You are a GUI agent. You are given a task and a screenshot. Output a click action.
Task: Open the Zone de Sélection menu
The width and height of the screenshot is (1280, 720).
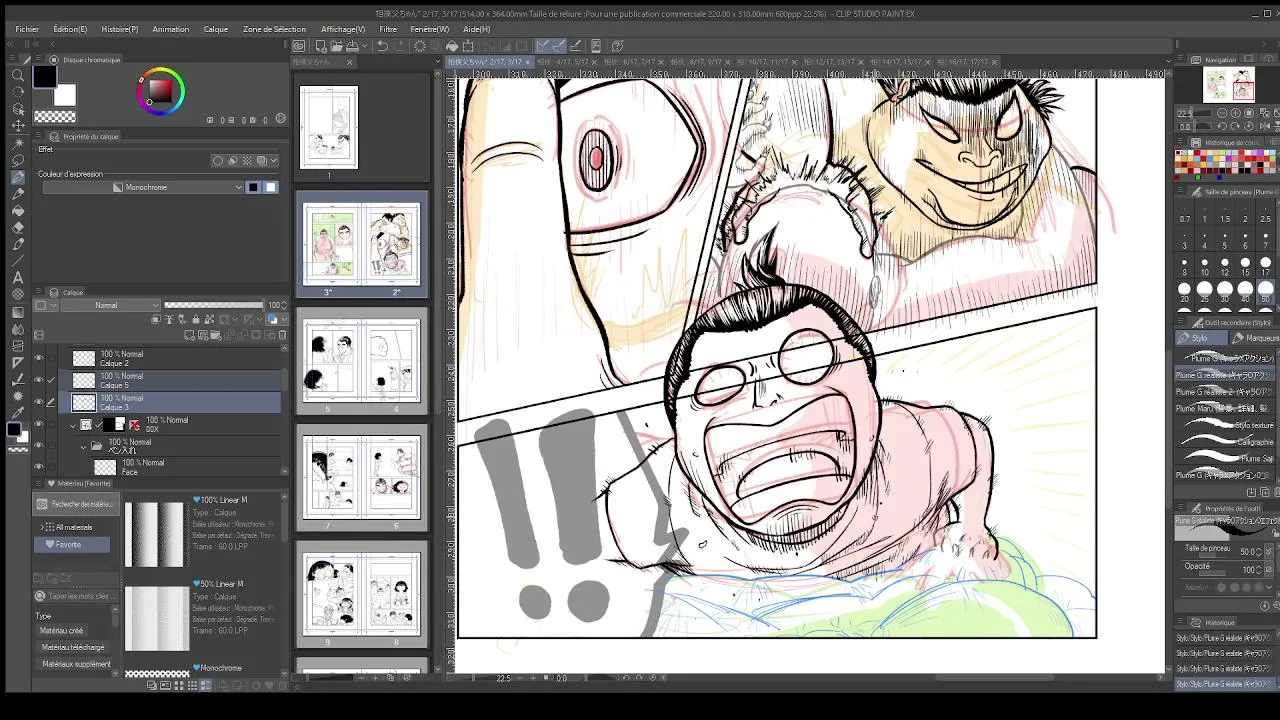click(274, 29)
